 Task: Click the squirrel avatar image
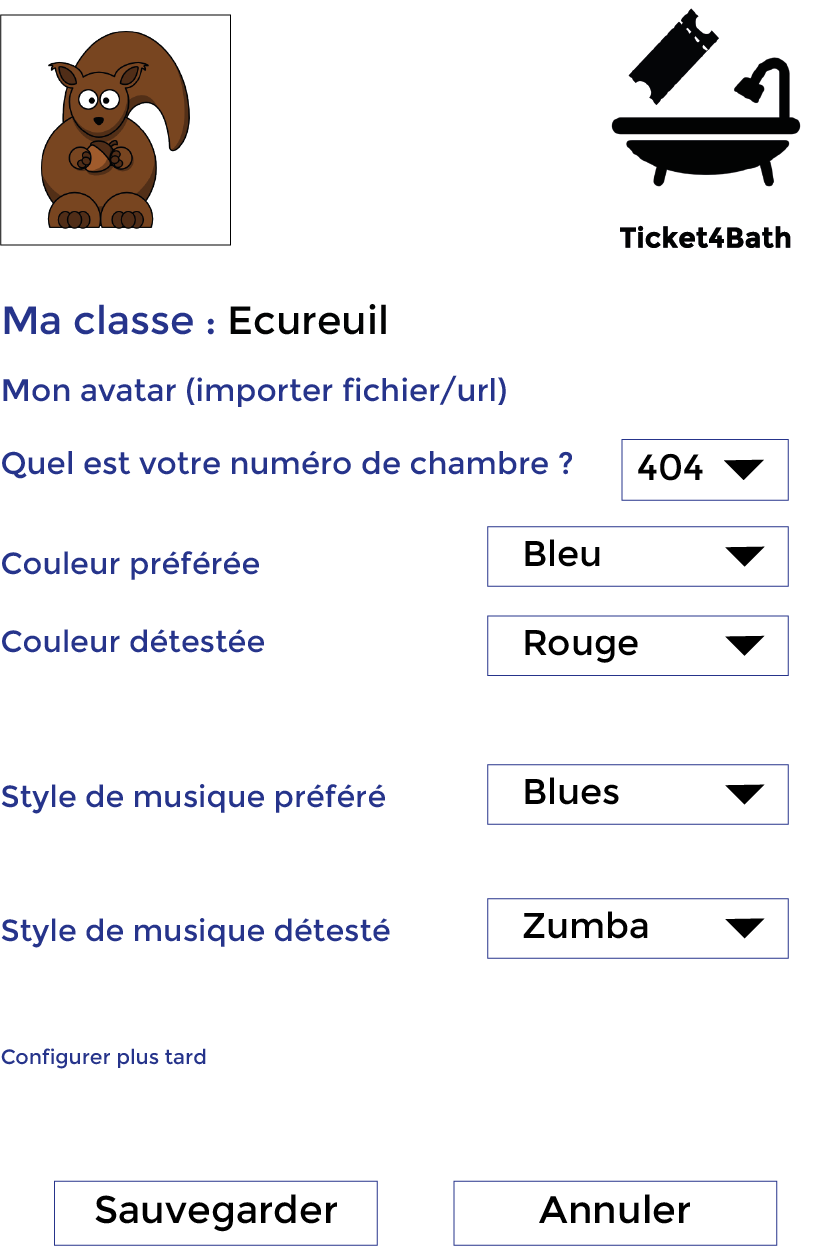[x=115, y=130]
